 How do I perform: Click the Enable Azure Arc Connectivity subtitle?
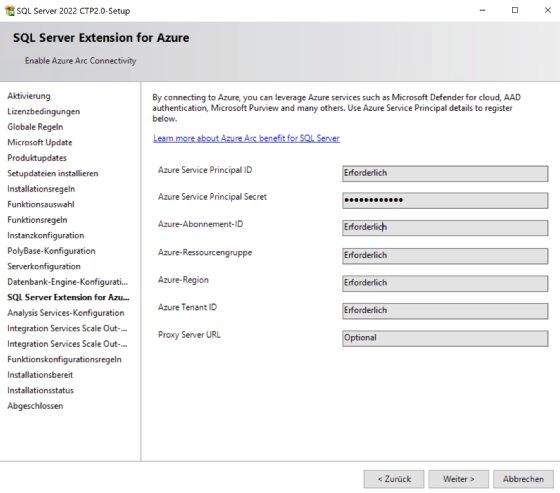point(80,61)
